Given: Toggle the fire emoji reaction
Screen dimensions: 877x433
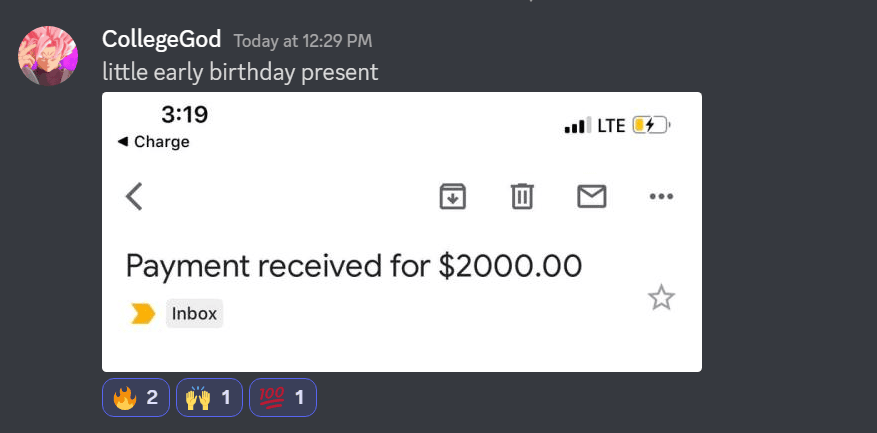Looking at the screenshot, I should click(x=136, y=398).
